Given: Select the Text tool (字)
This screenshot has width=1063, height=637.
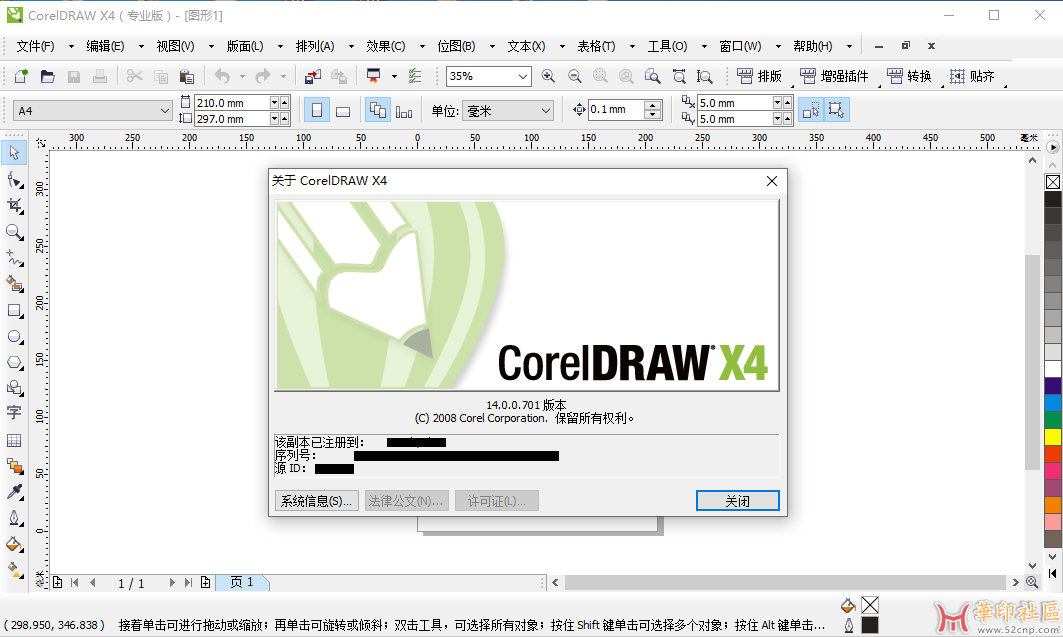Looking at the screenshot, I should pos(14,413).
